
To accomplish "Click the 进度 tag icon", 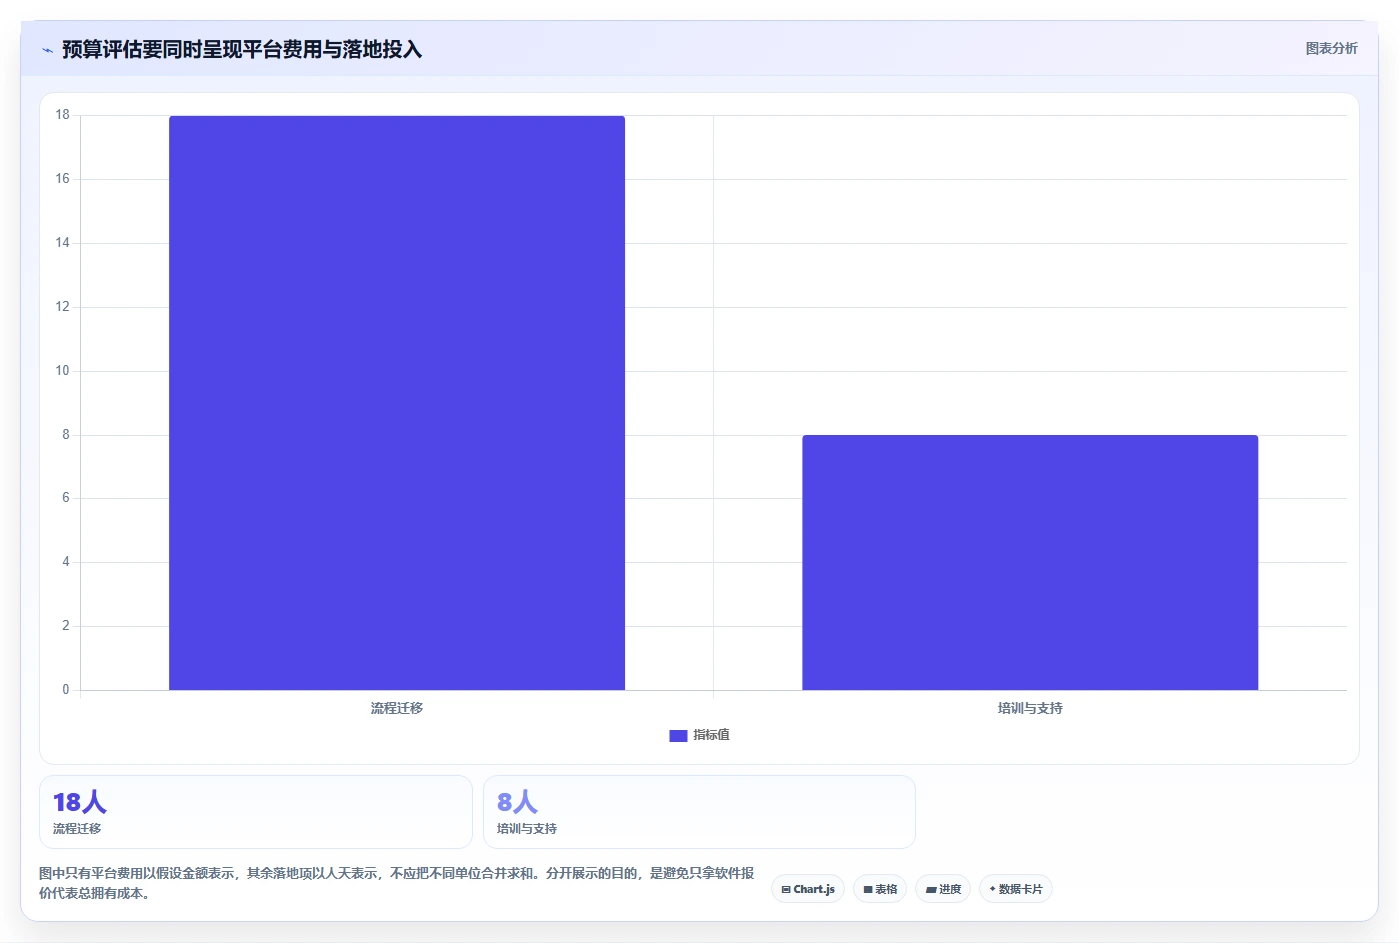I will click(930, 889).
